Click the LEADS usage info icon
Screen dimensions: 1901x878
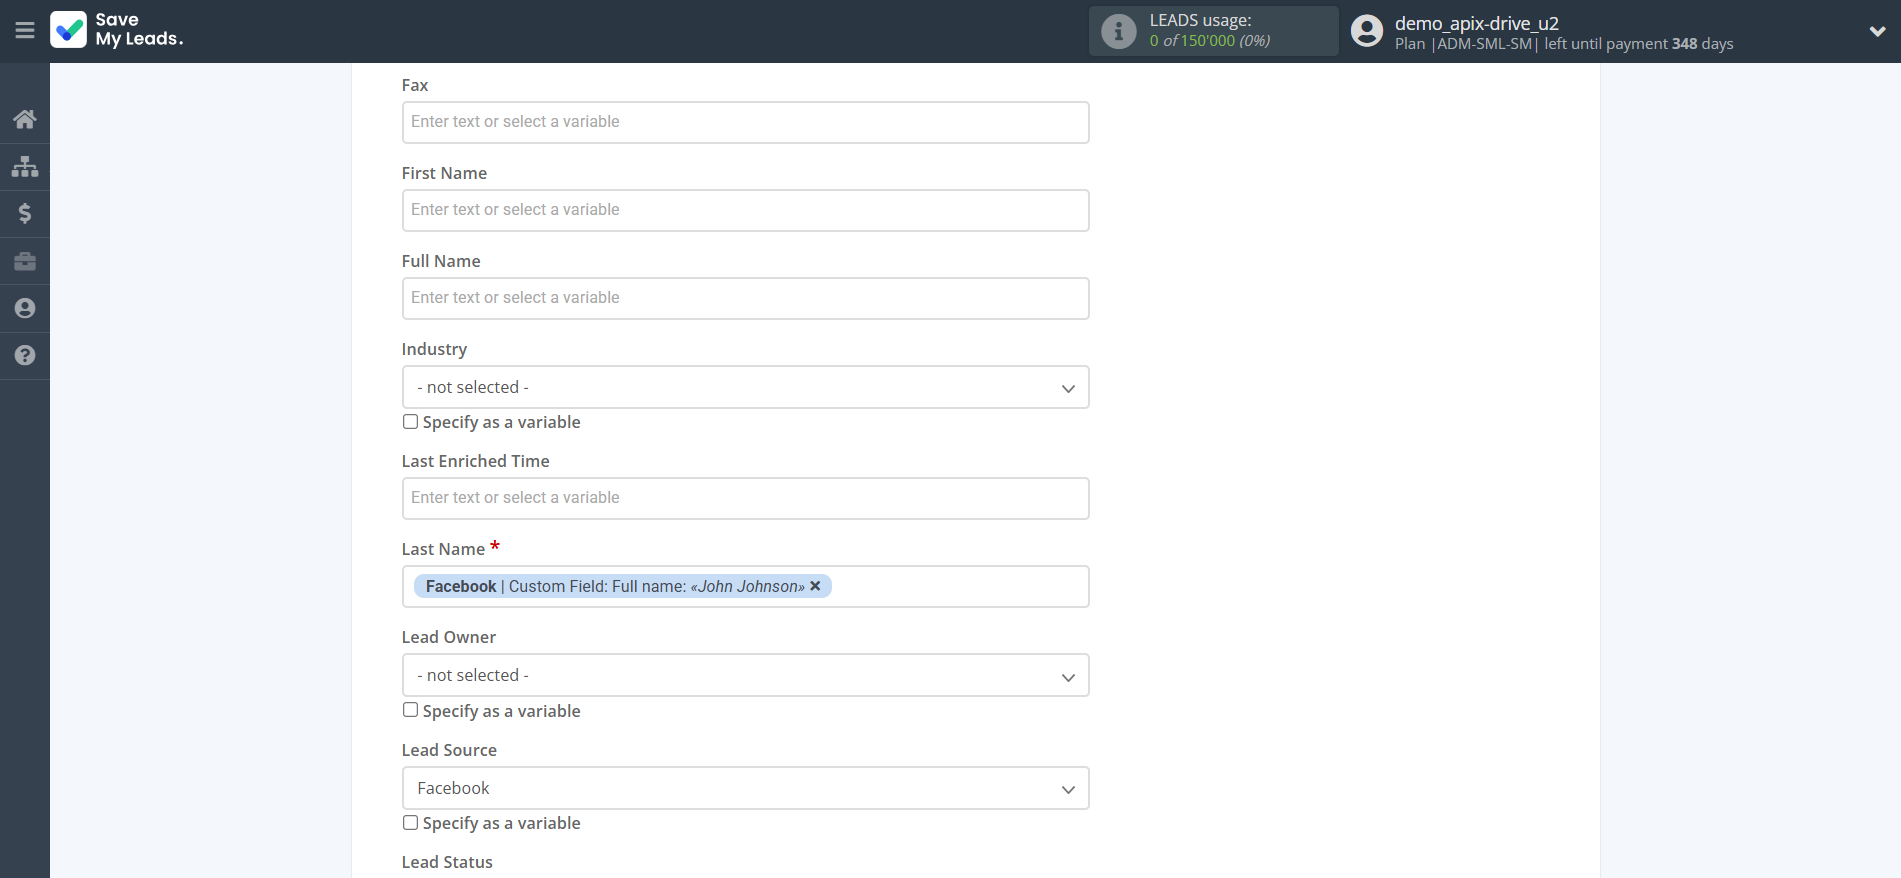click(1118, 32)
